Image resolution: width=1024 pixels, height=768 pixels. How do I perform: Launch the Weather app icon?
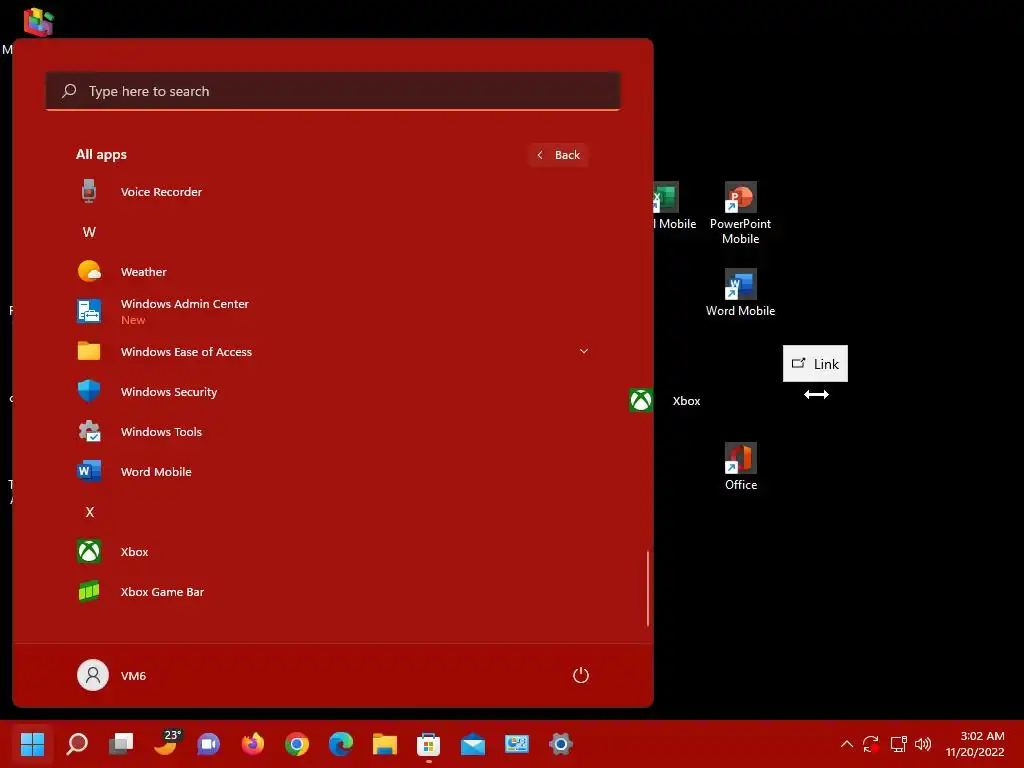(x=89, y=271)
